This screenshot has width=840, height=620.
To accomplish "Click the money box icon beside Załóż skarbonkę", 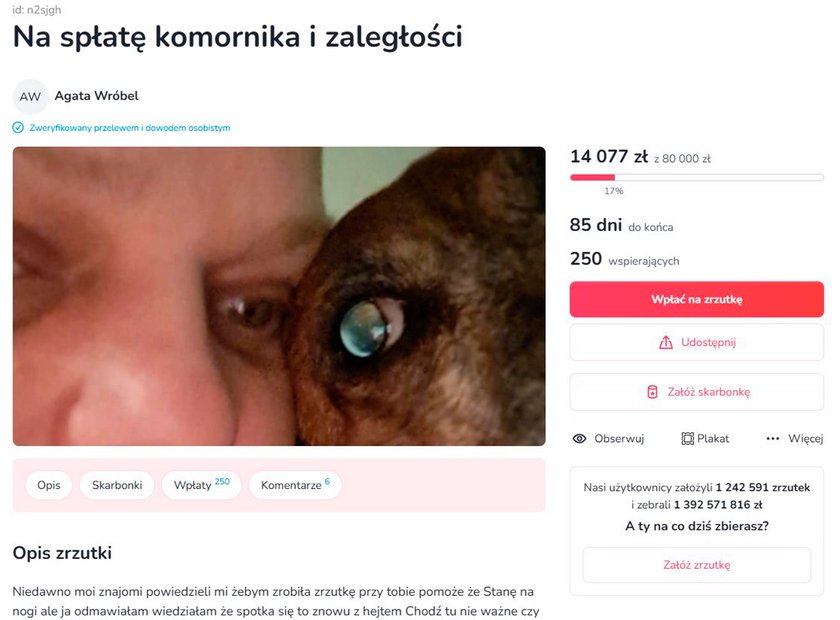I will click(x=652, y=392).
